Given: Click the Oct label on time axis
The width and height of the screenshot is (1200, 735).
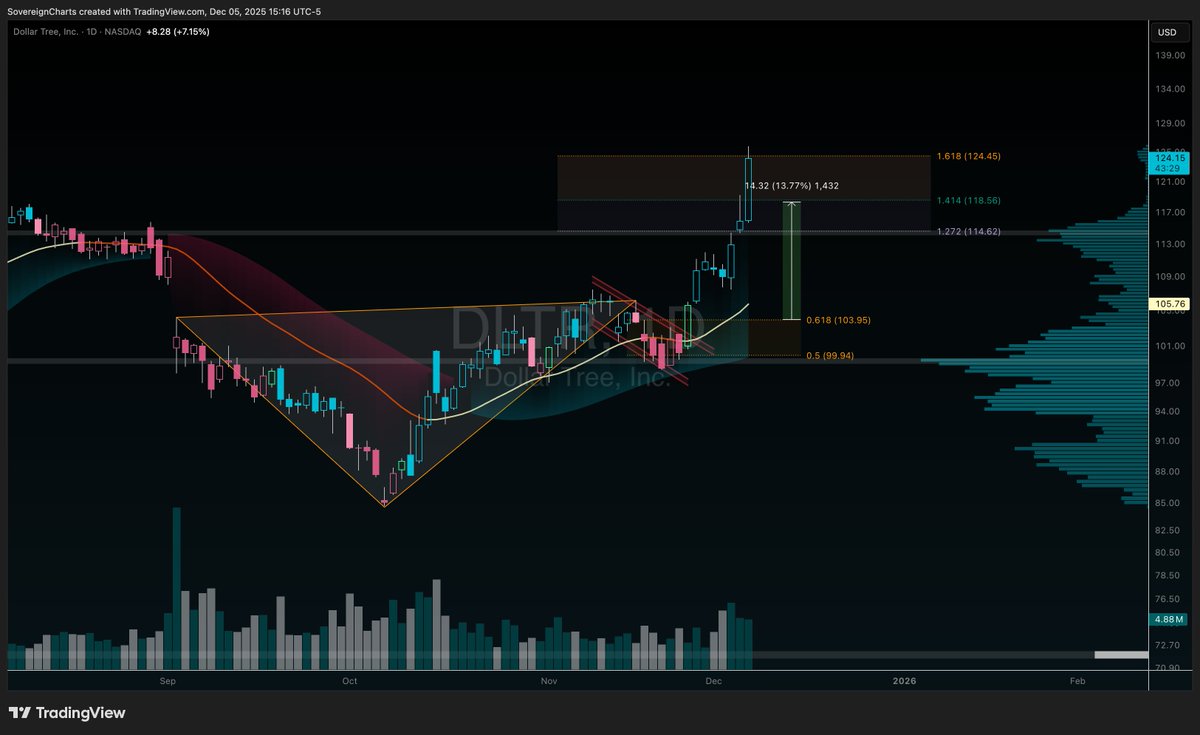Looking at the screenshot, I should click(349, 681).
